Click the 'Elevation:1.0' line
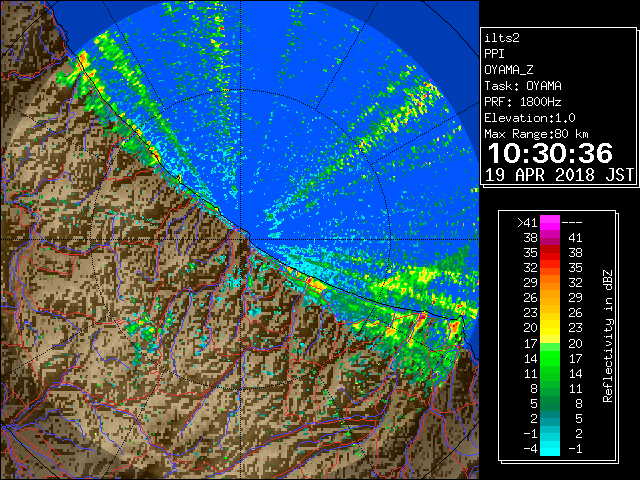The width and height of the screenshot is (640, 480). 530,118
